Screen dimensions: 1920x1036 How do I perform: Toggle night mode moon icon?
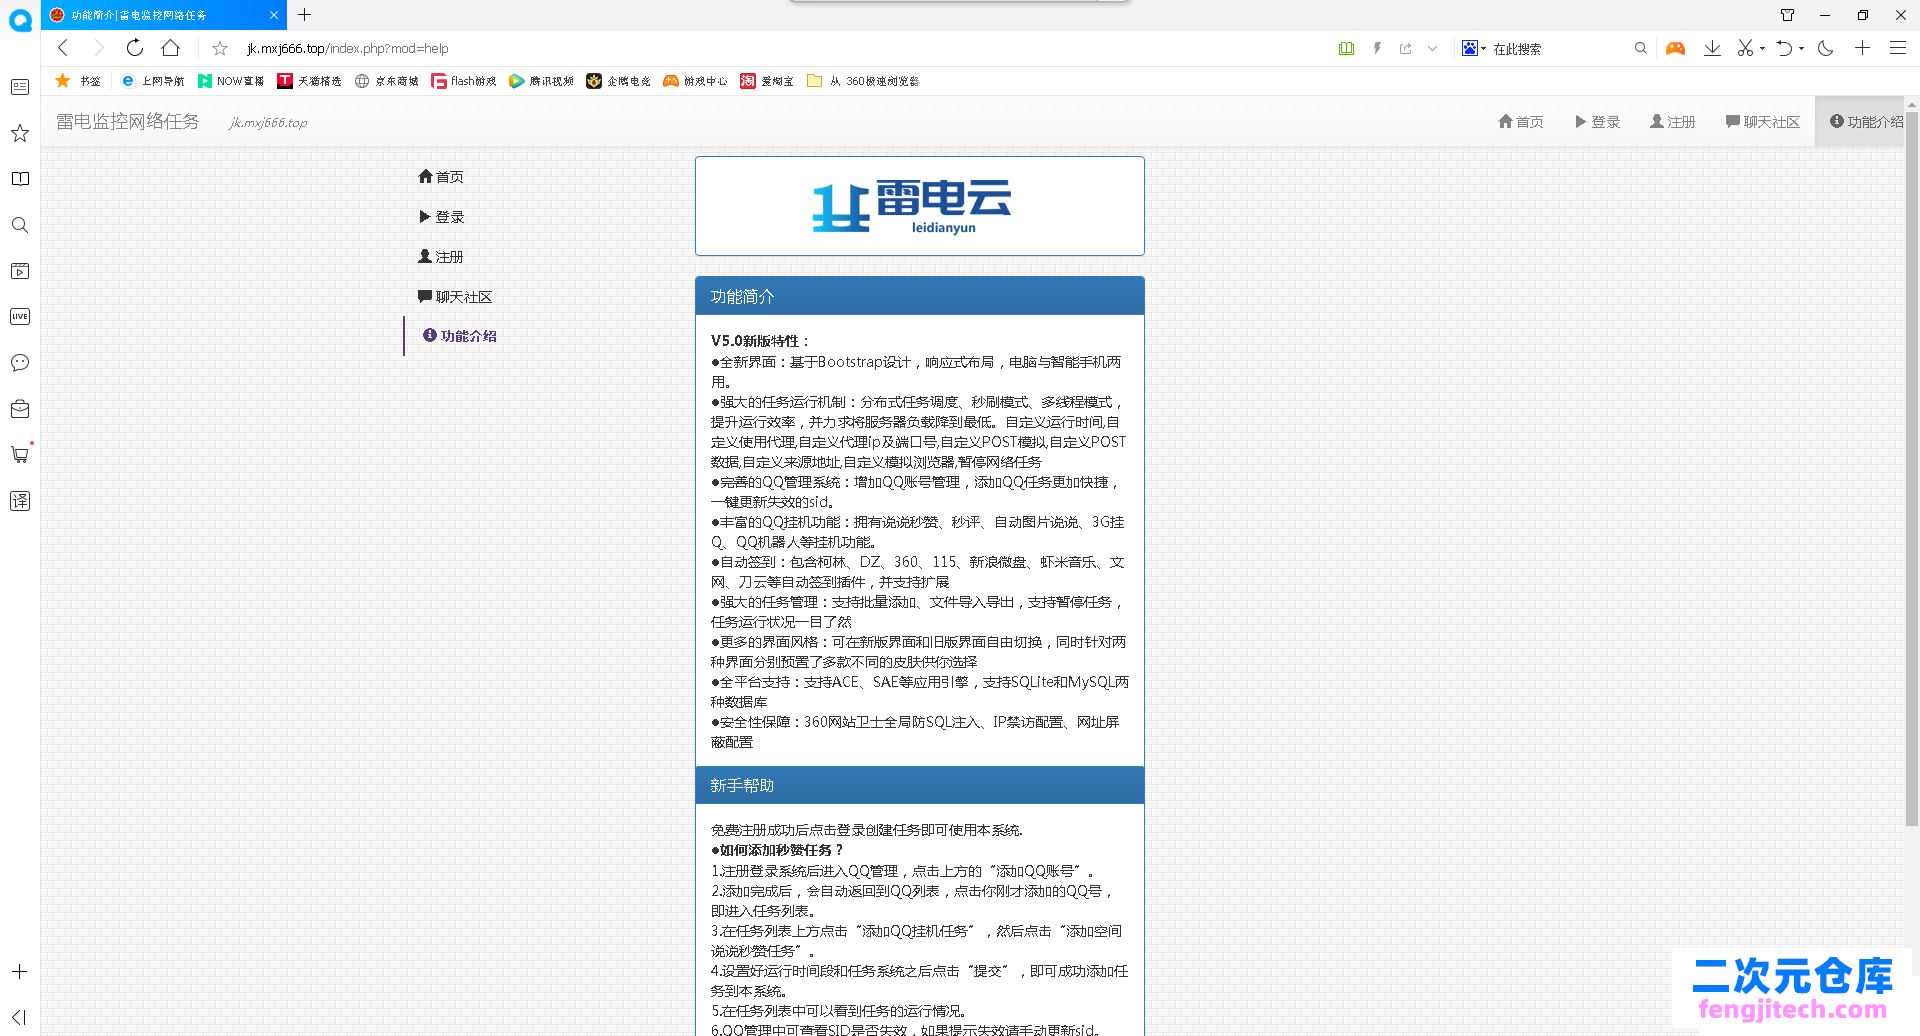tap(1825, 48)
